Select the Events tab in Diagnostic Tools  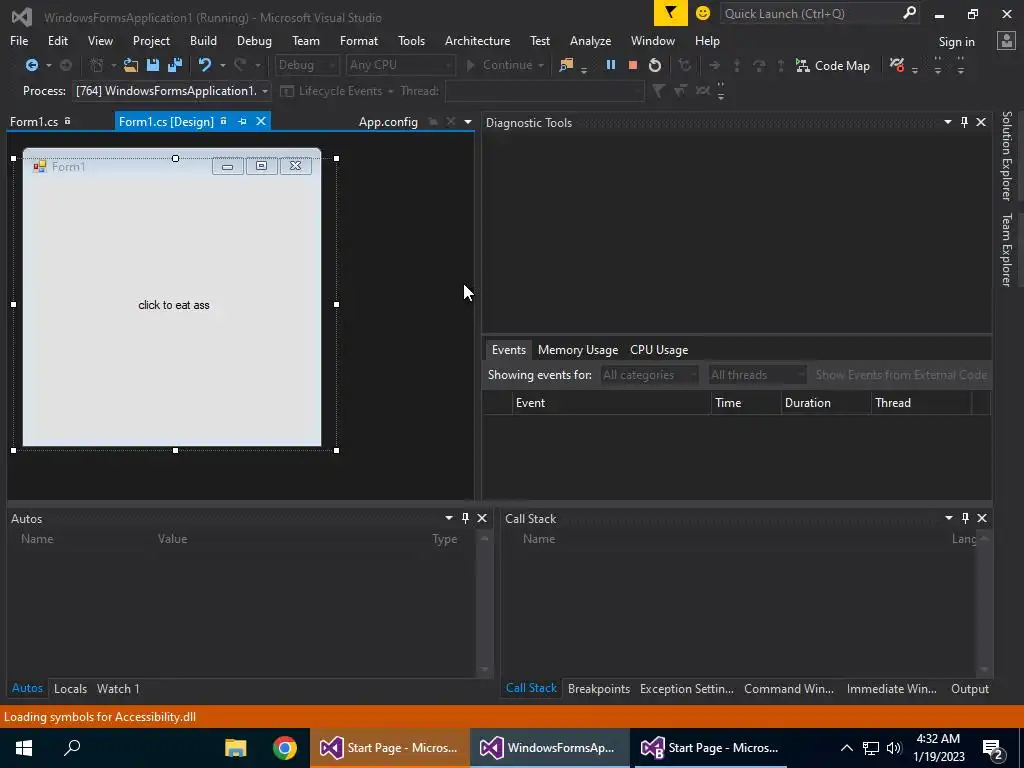pyautogui.click(x=508, y=349)
